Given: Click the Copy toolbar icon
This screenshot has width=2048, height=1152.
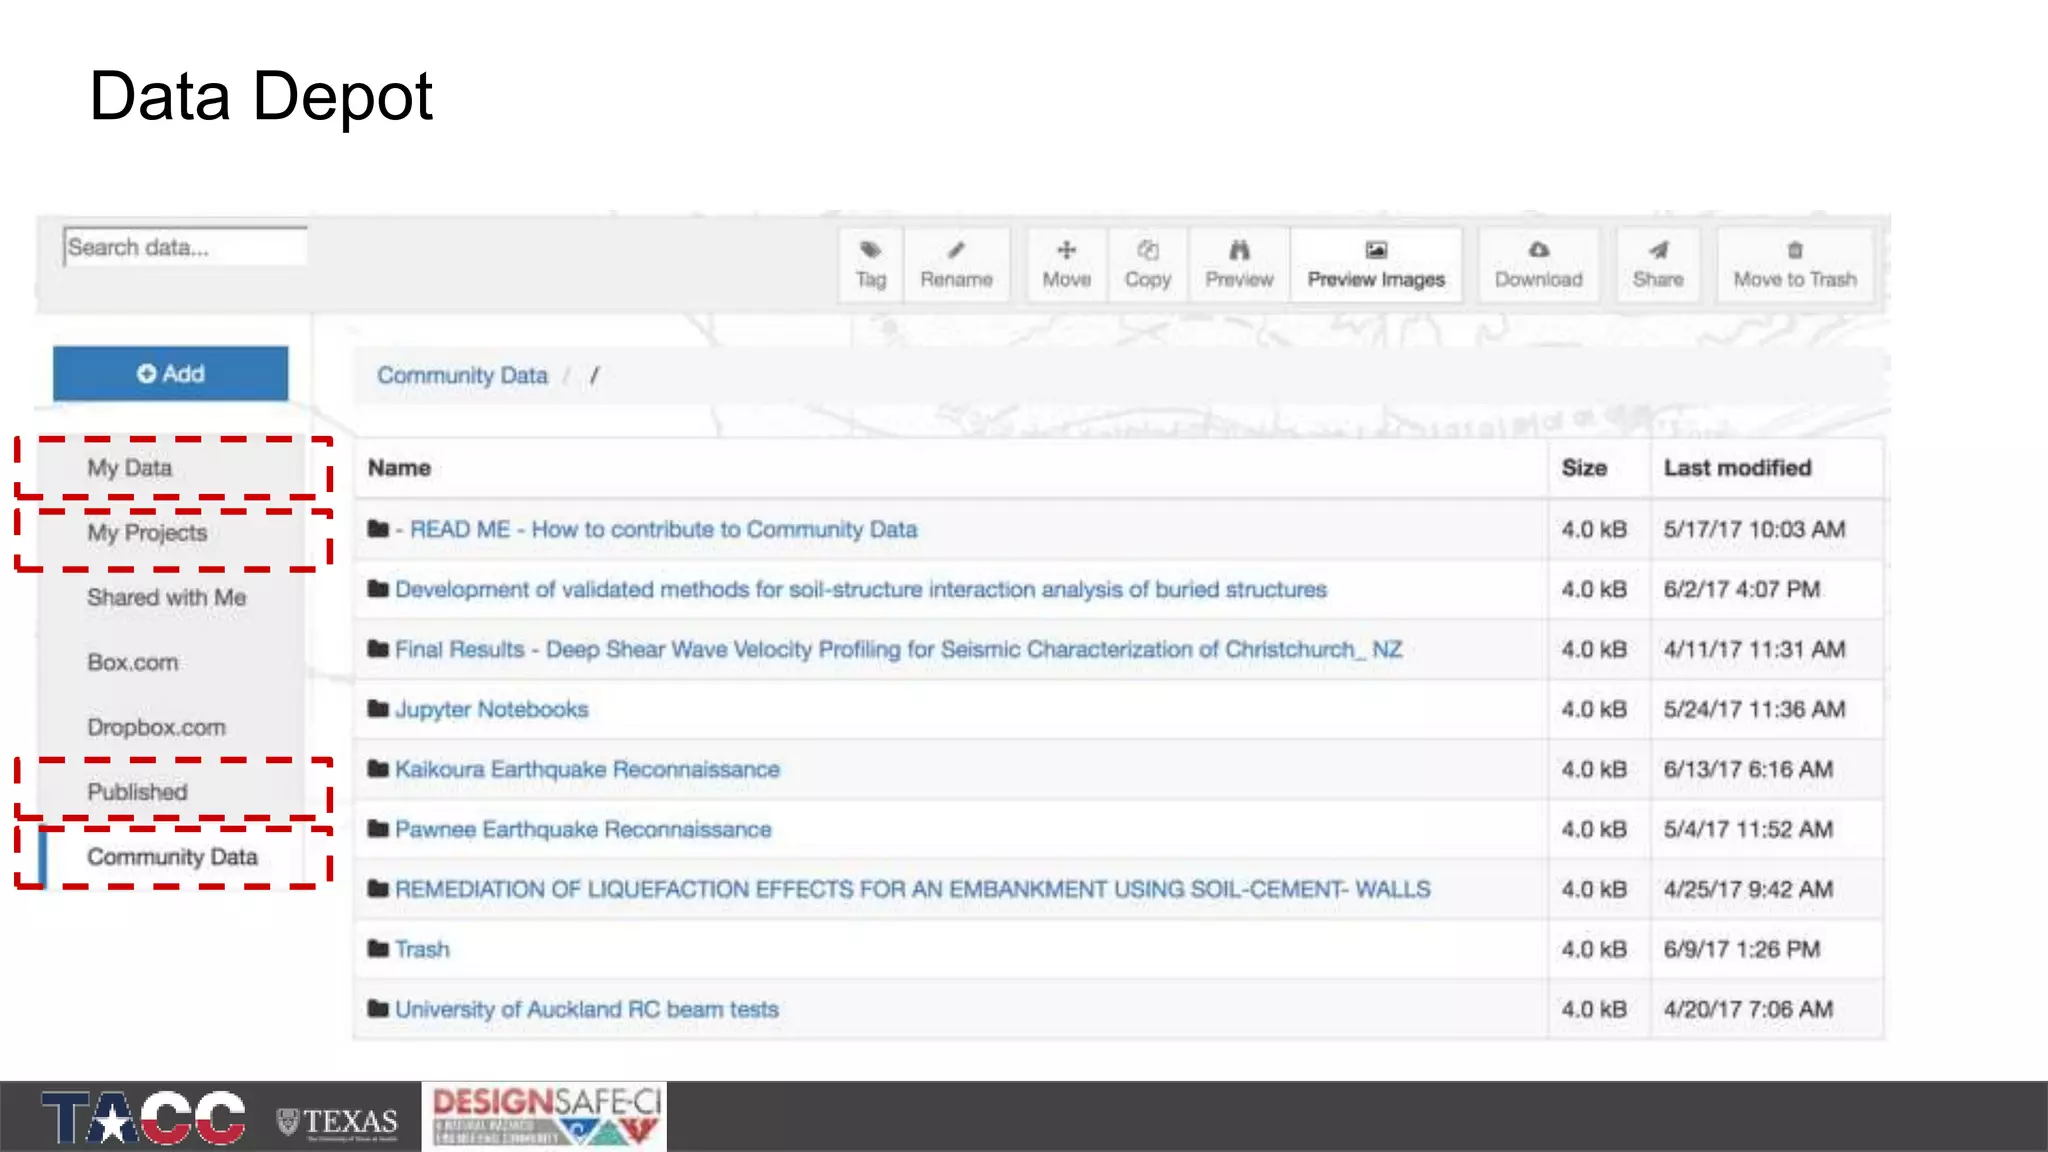Looking at the screenshot, I should coord(1147,251).
